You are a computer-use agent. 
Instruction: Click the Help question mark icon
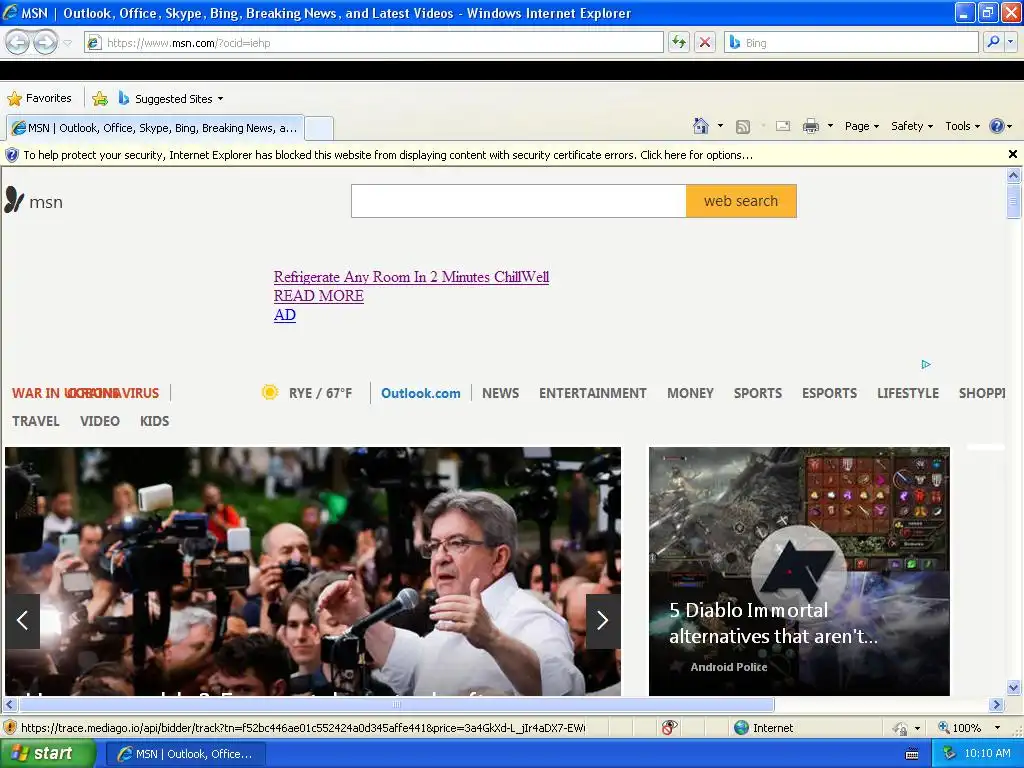click(x=997, y=126)
